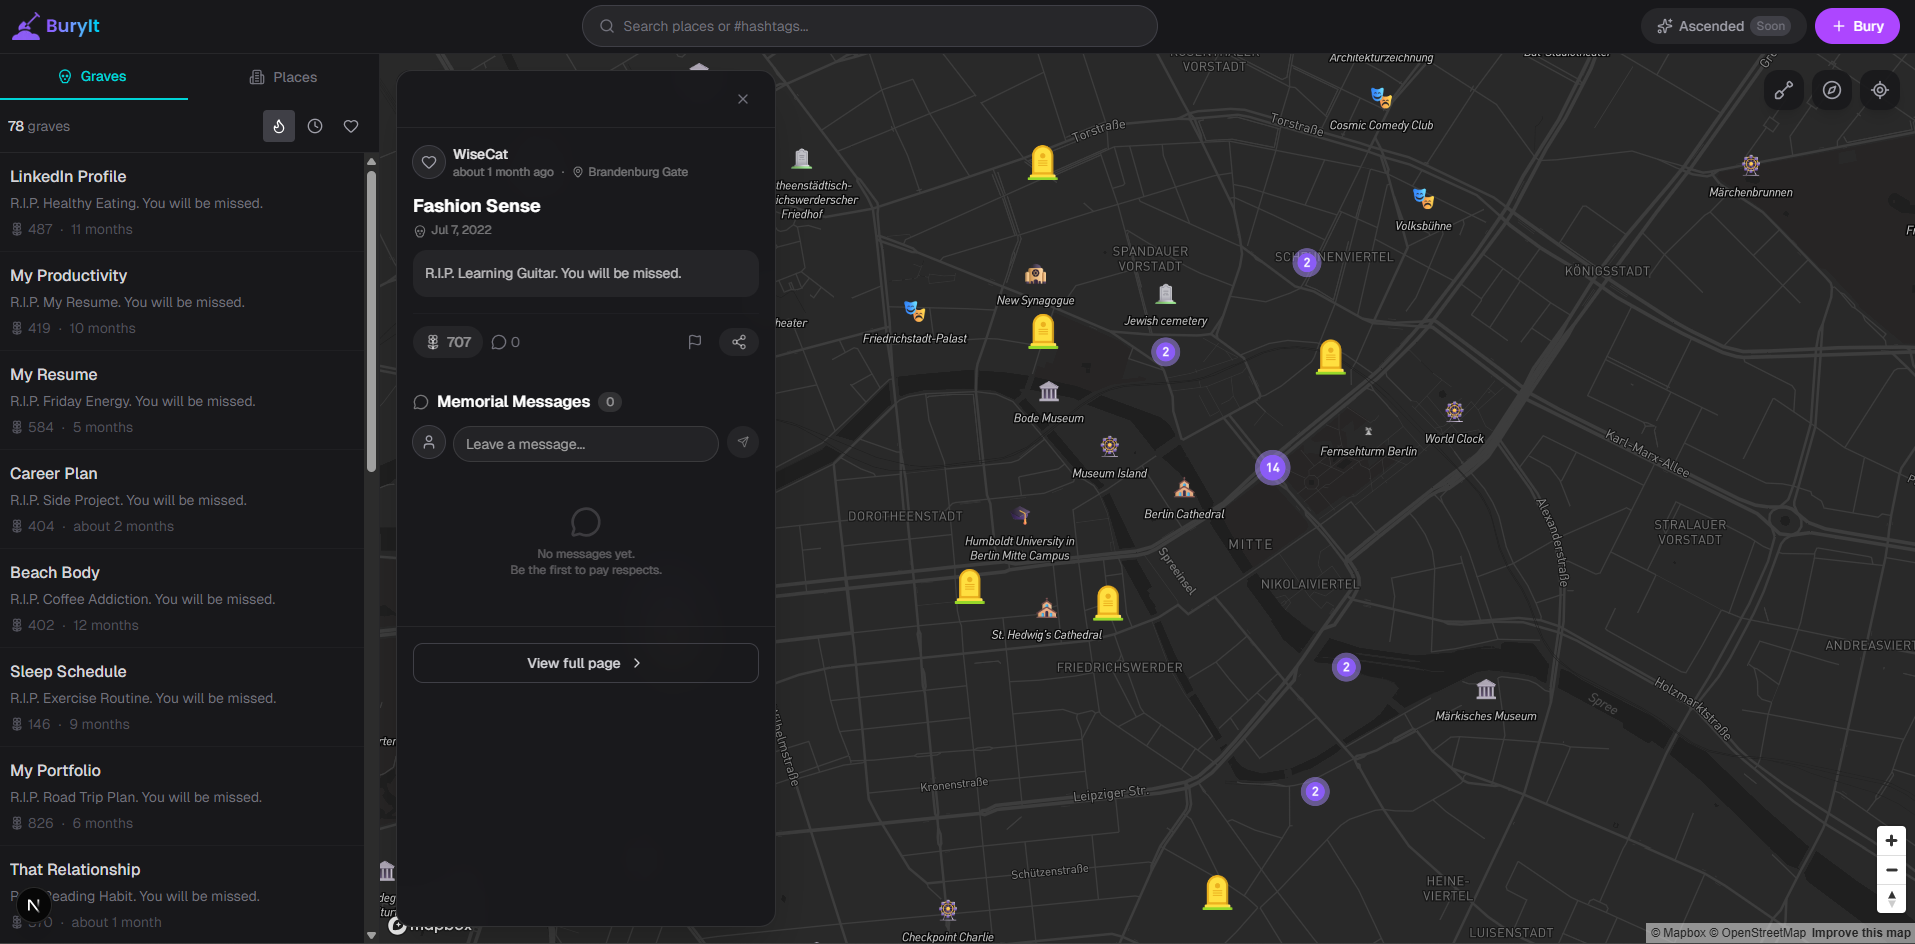The height and width of the screenshot is (944, 1915).
Task: Open Career Plan grave in list
Action: tap(182, 499)
